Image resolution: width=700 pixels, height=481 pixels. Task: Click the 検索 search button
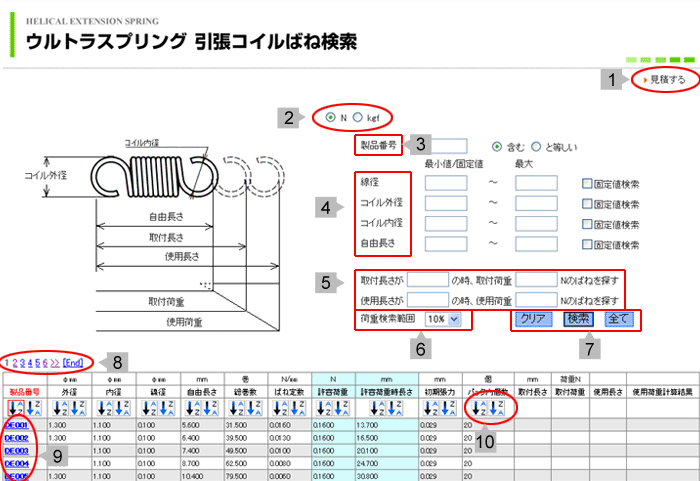click(x=578, y=319)
